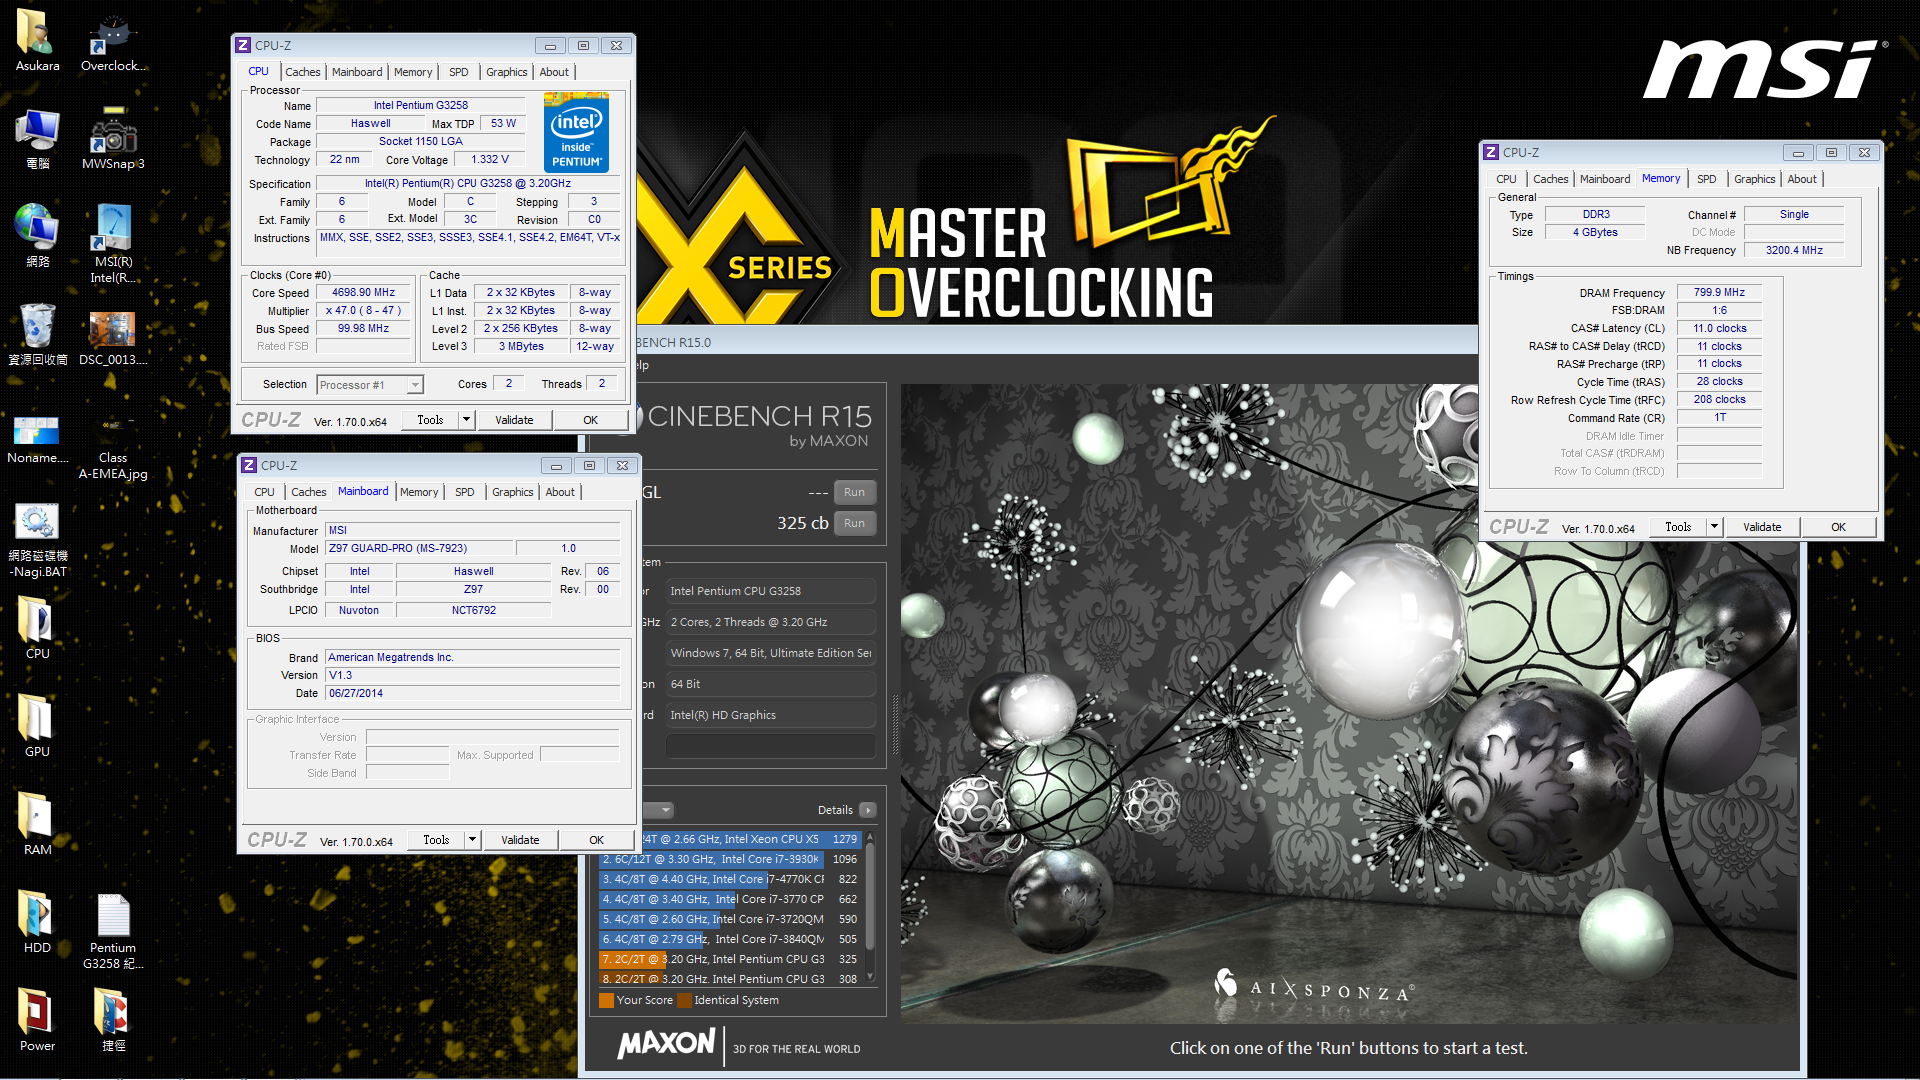
Task: Open the Cinebench ranking dropdown left of Details
Action: point(660,810)
